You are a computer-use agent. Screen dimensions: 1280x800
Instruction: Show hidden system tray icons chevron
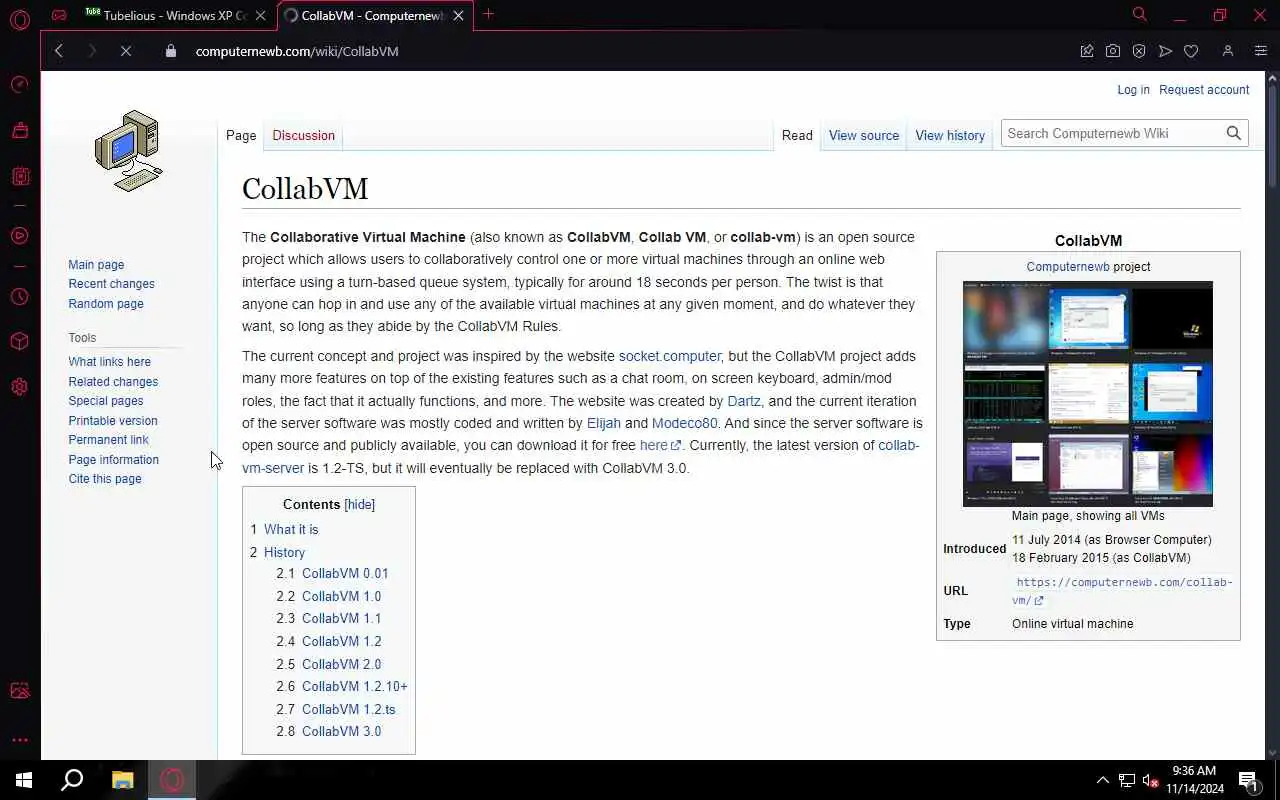click(1103, 780)
